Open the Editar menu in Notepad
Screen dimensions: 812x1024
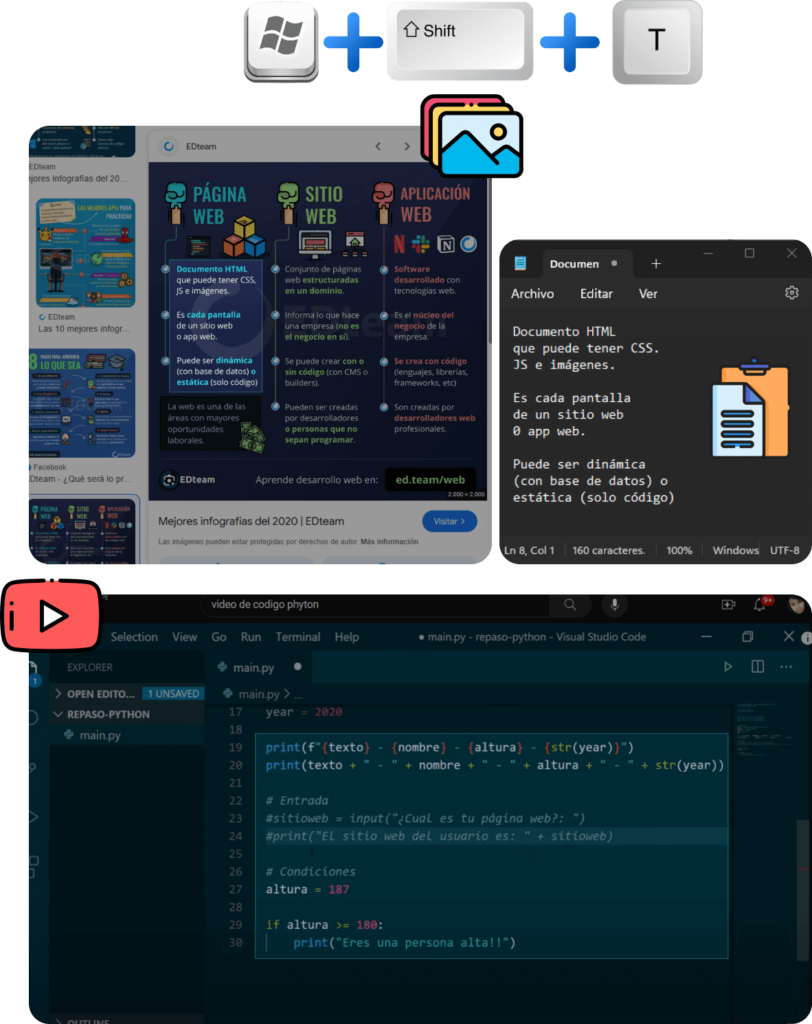click(595, 293)
